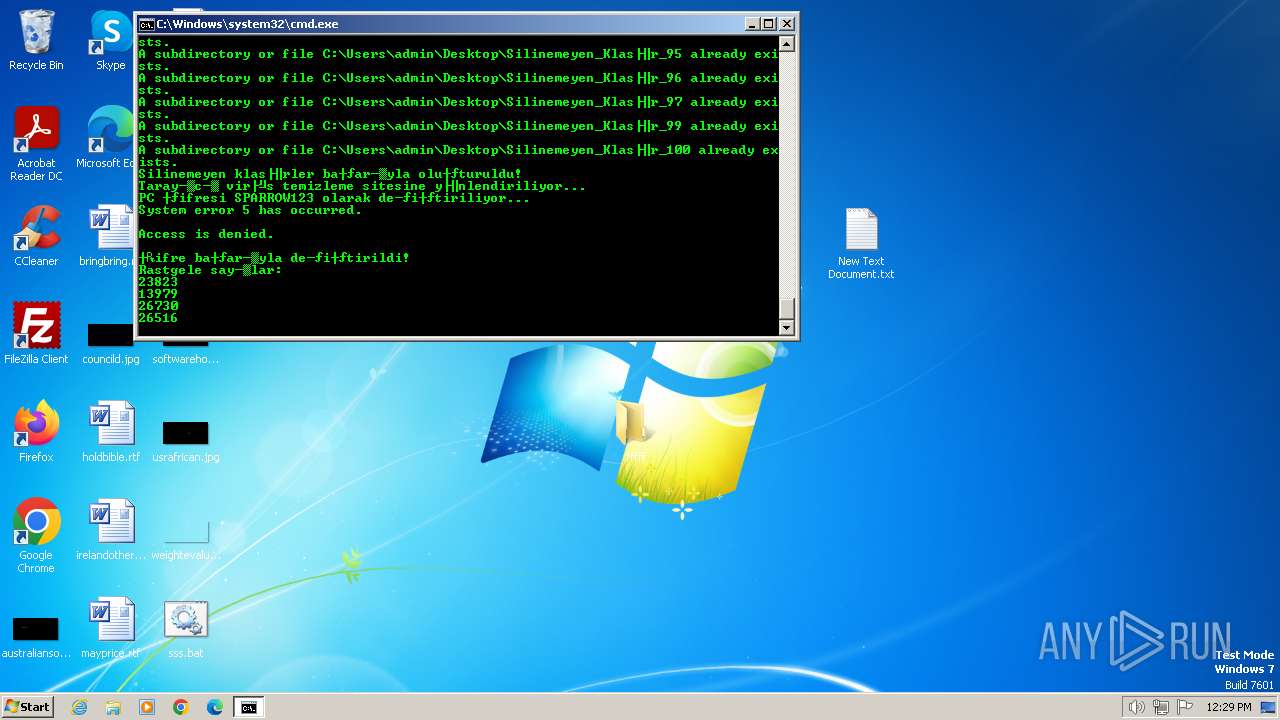
Task: Open Skype desktop shortcut
Action: (111, 40)
